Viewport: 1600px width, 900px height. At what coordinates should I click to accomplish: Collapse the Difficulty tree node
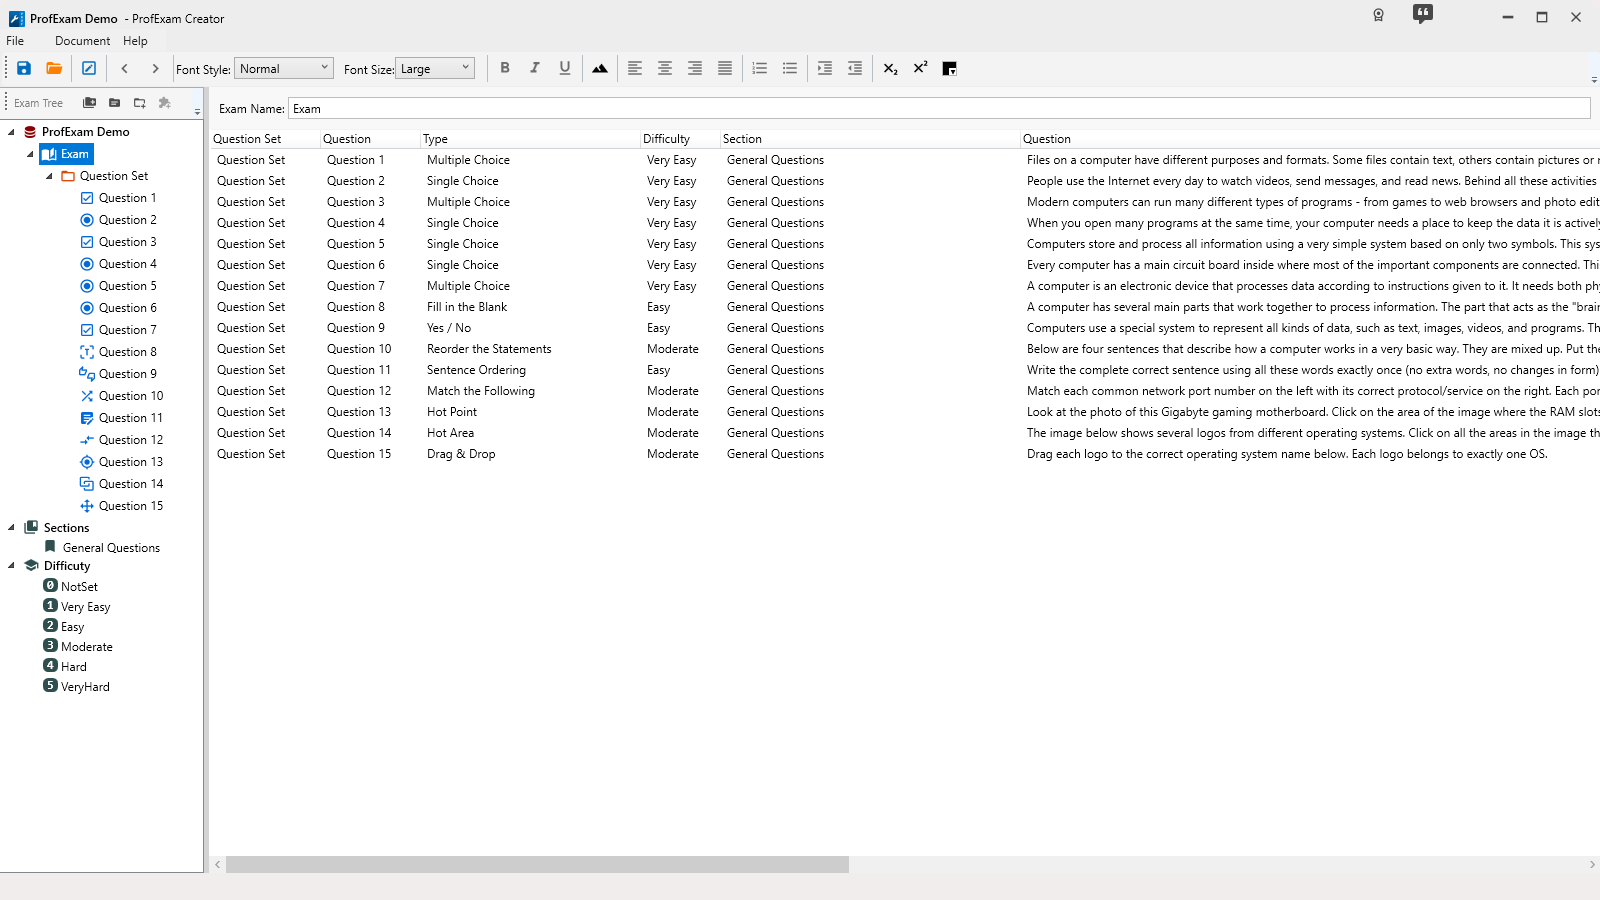coord(11,566)
